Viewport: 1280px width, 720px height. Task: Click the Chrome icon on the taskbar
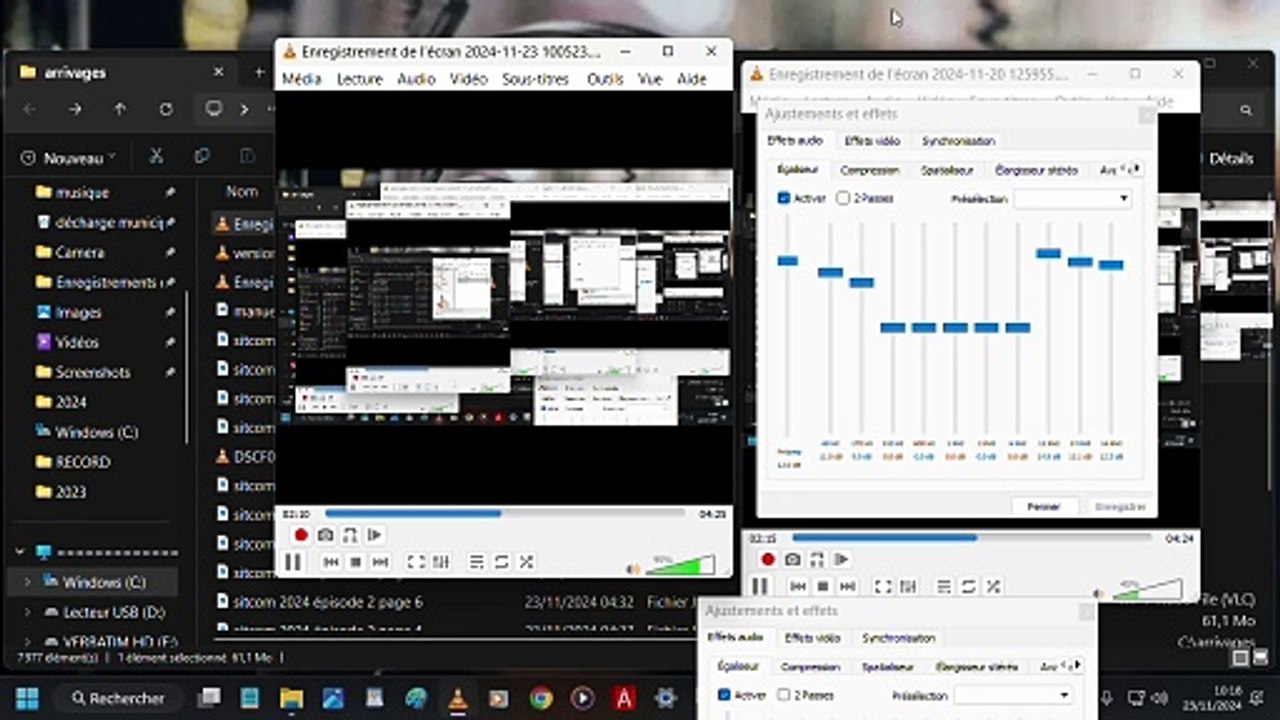[540, 698]
